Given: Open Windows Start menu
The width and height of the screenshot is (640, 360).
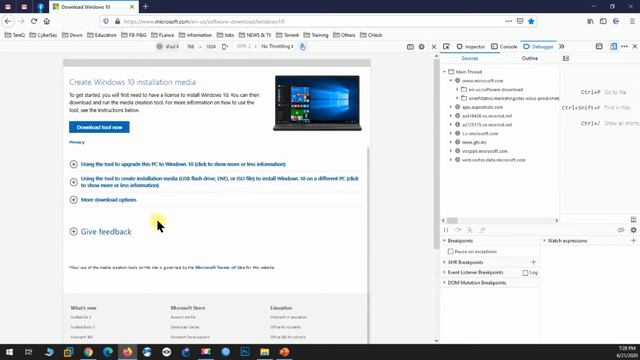Looking at the screenshot, I should 9,352.
